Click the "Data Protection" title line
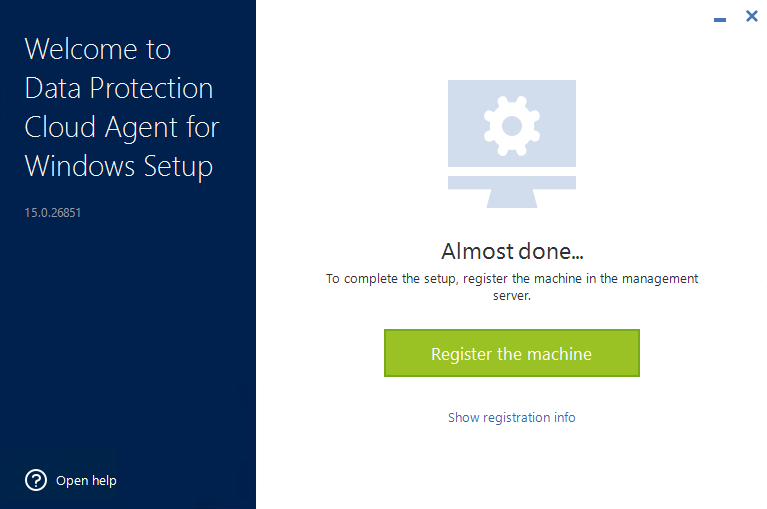 [x=119, y=88]
